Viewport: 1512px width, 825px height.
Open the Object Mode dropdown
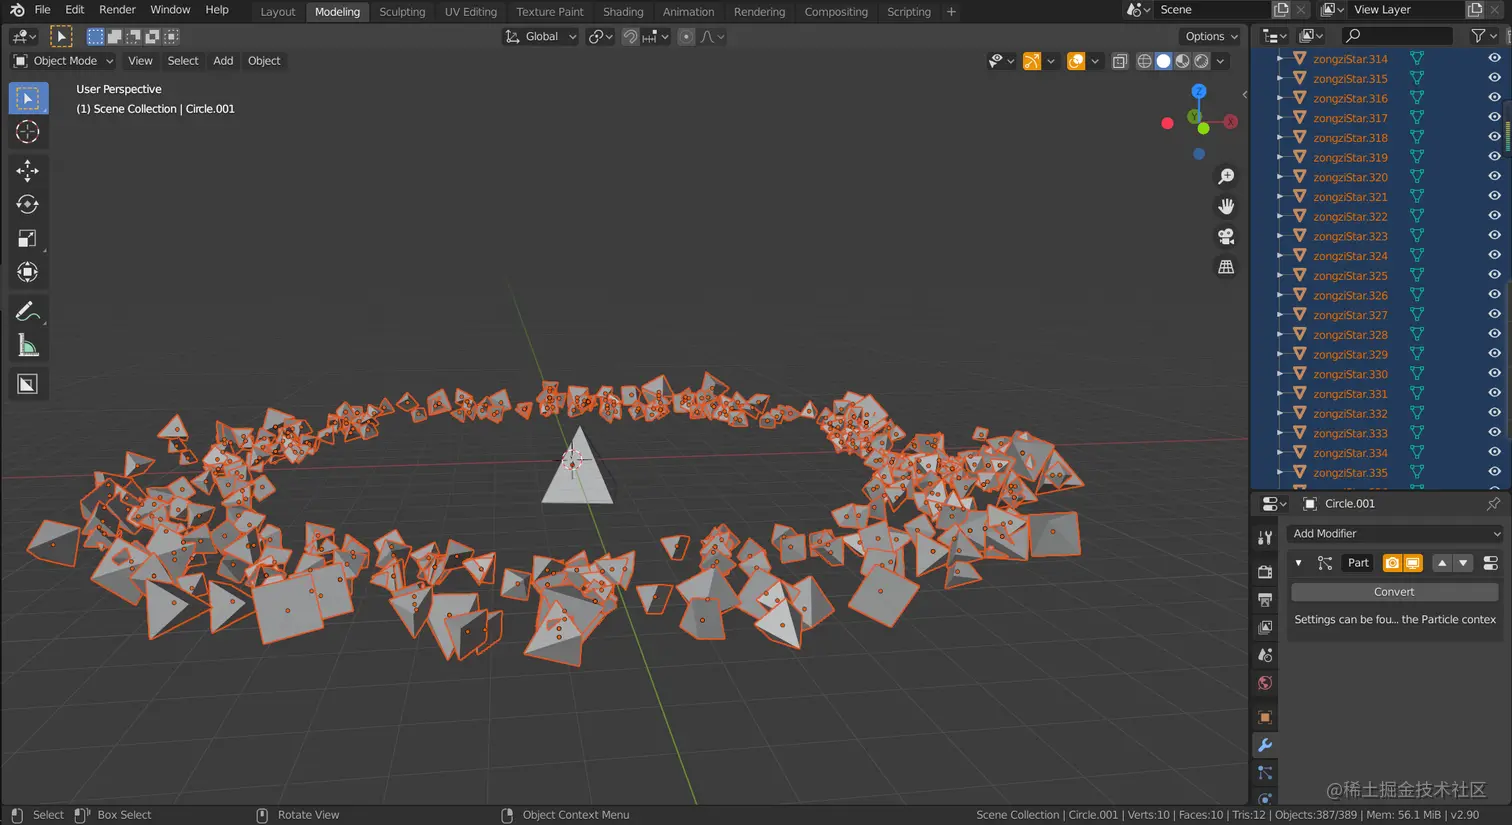pos(64,61)
